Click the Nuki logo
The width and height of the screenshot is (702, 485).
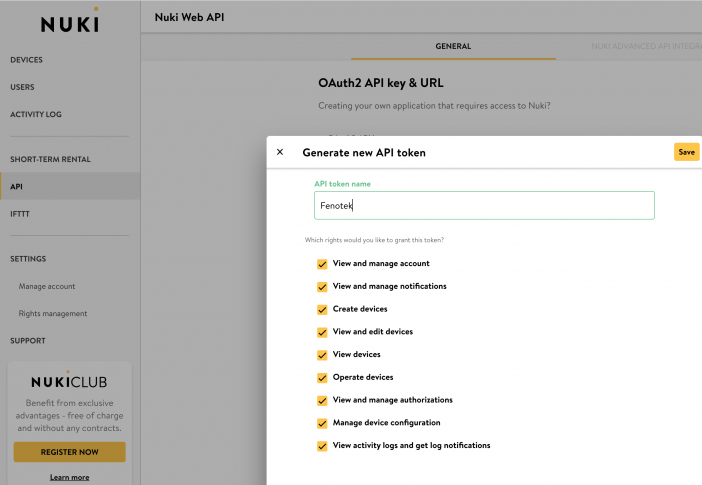coord(70,21)
